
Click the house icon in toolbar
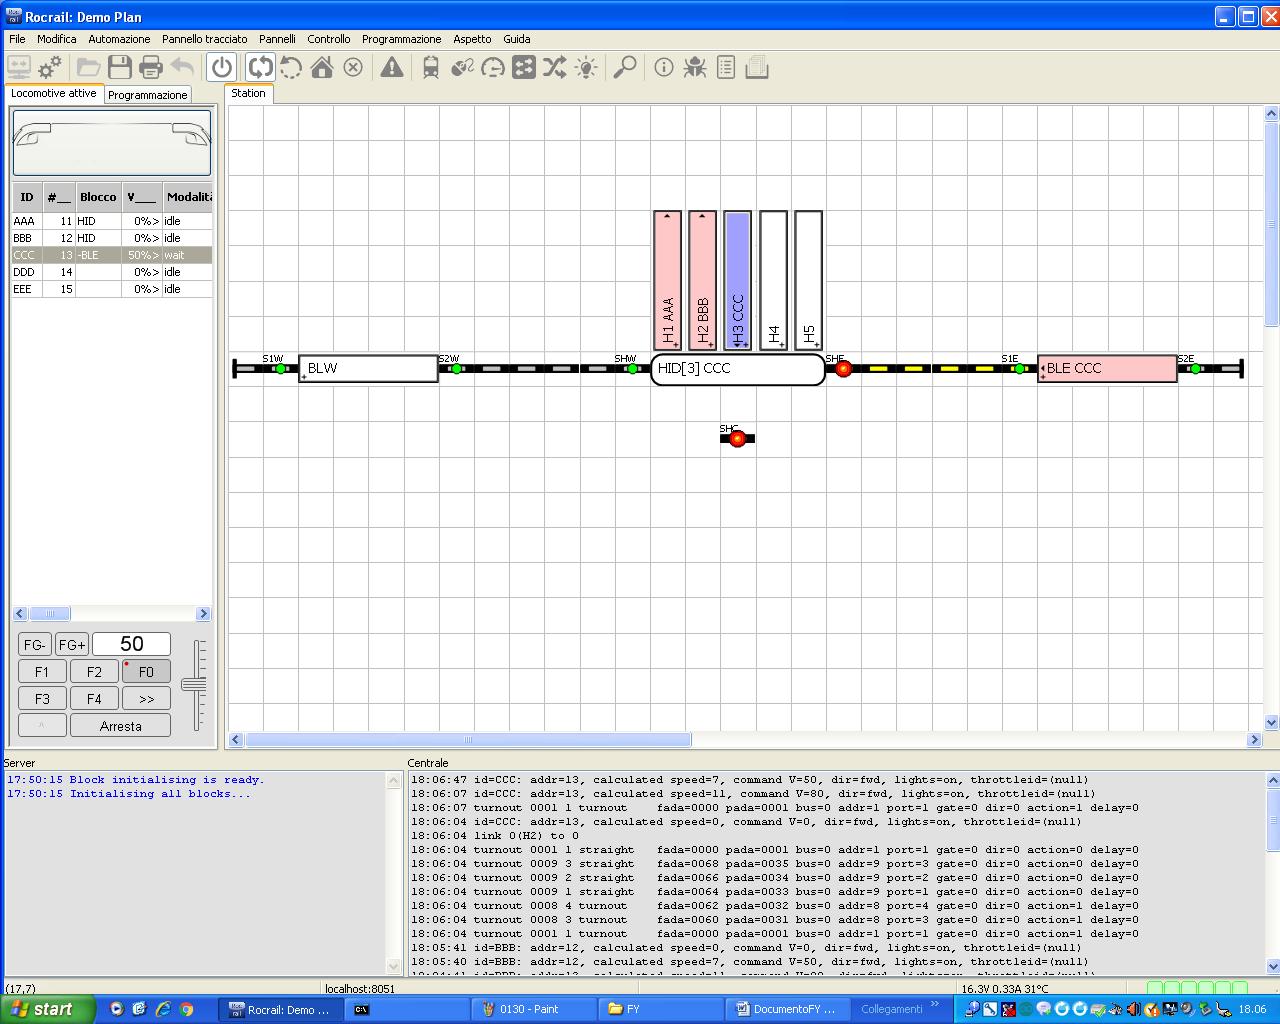(x=322, y=67)
